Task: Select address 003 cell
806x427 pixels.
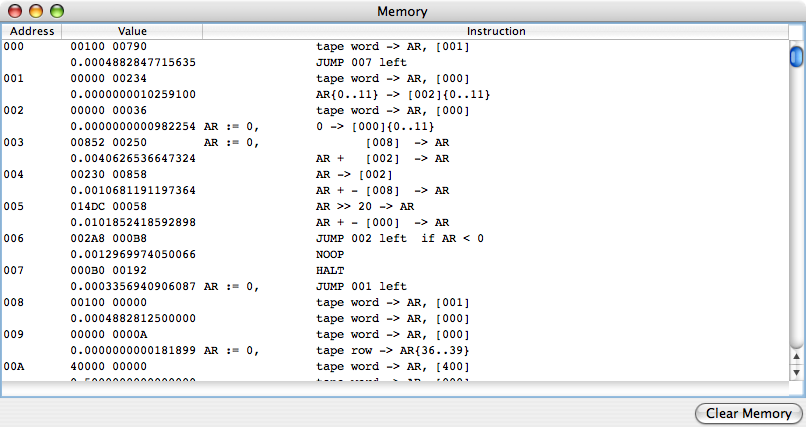Action: click(x=13, y=142)
